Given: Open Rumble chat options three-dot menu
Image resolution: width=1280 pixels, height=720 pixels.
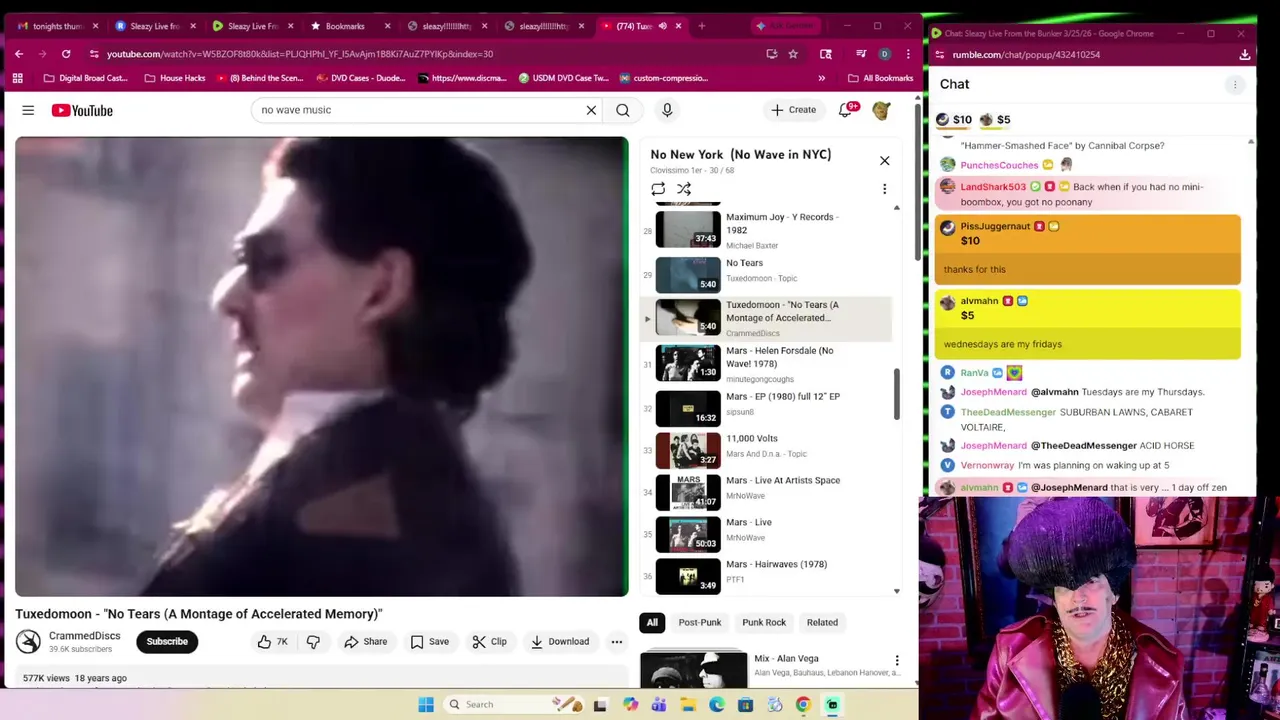Looking at the screenshot, I should (x=1235, y=85).
